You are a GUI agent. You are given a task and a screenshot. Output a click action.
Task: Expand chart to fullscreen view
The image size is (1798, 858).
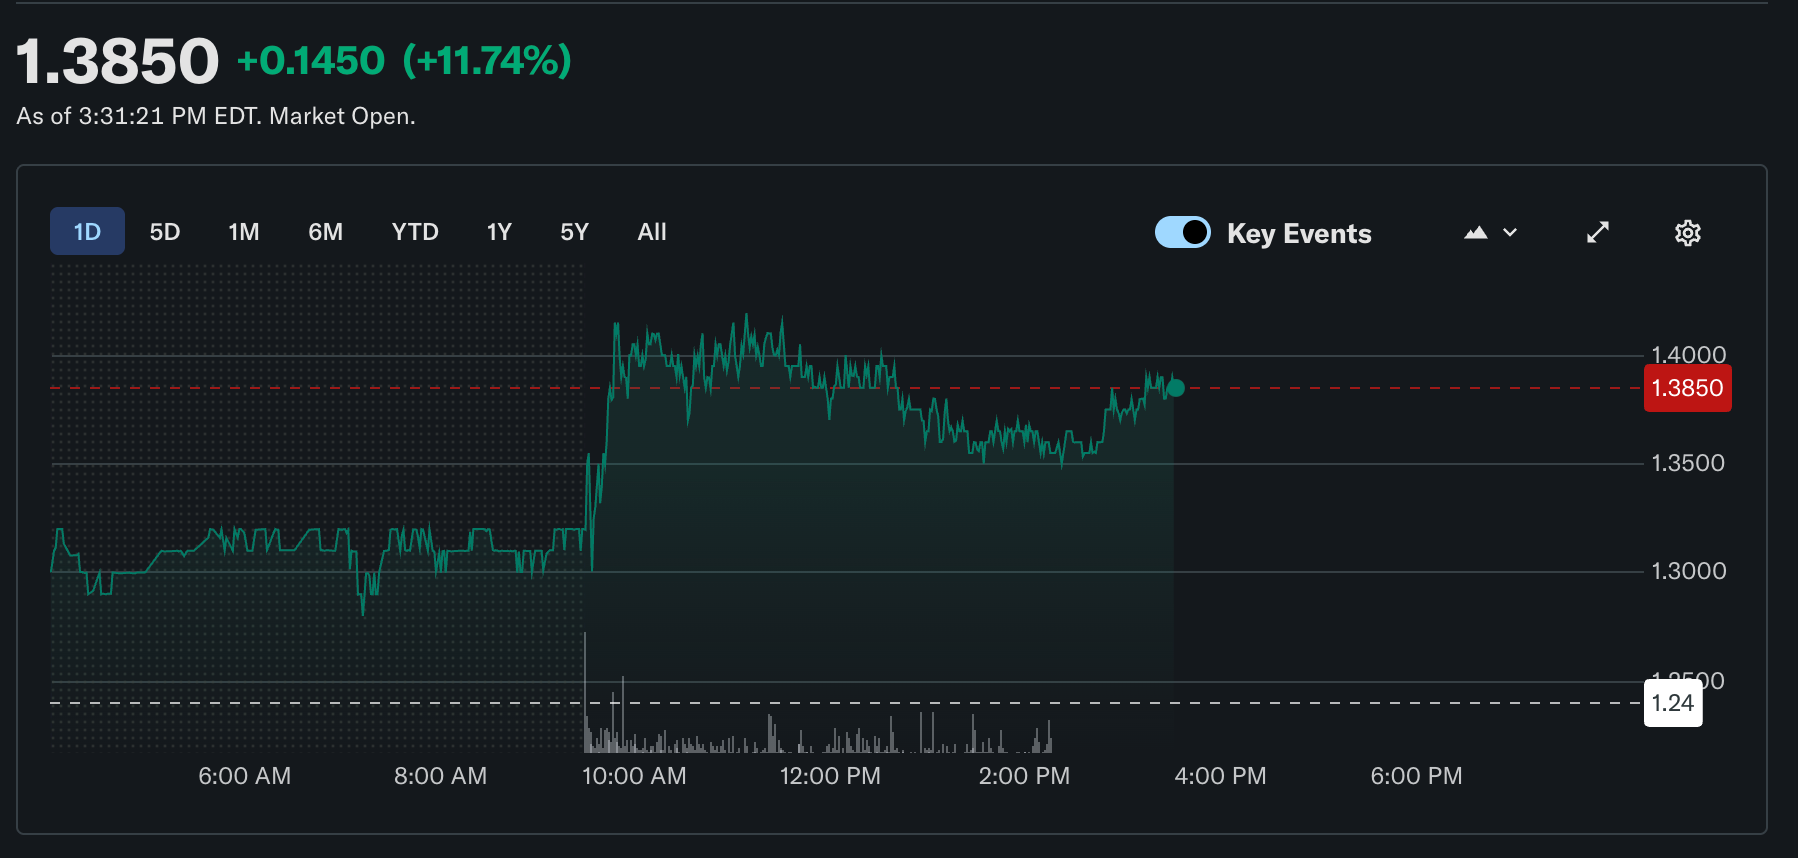(x=1597, y=233)
